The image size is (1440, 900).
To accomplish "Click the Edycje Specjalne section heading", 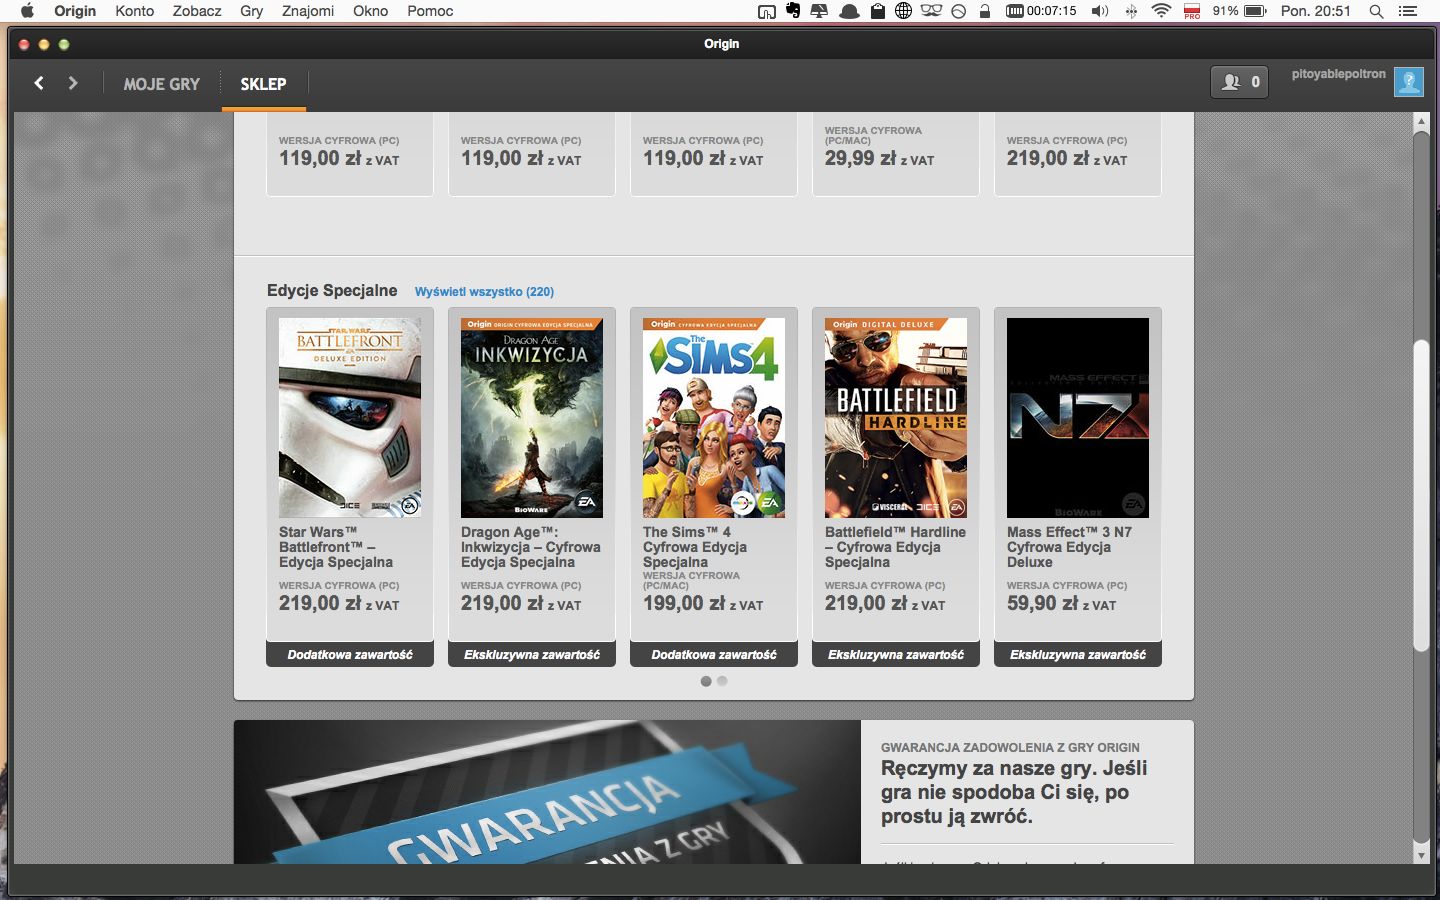I will coord(332,290).
